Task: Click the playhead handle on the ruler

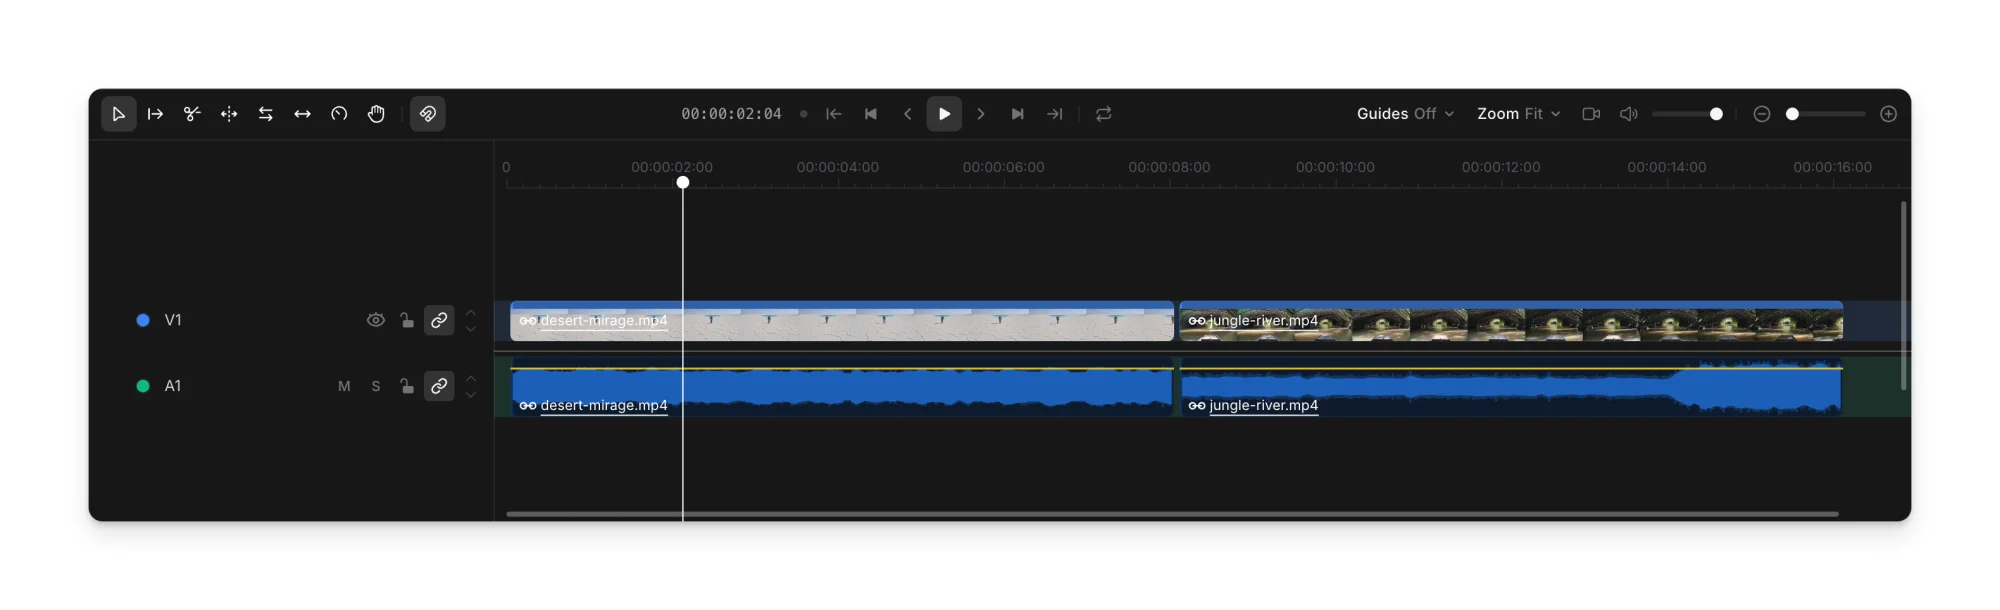Action: [683, 182]
